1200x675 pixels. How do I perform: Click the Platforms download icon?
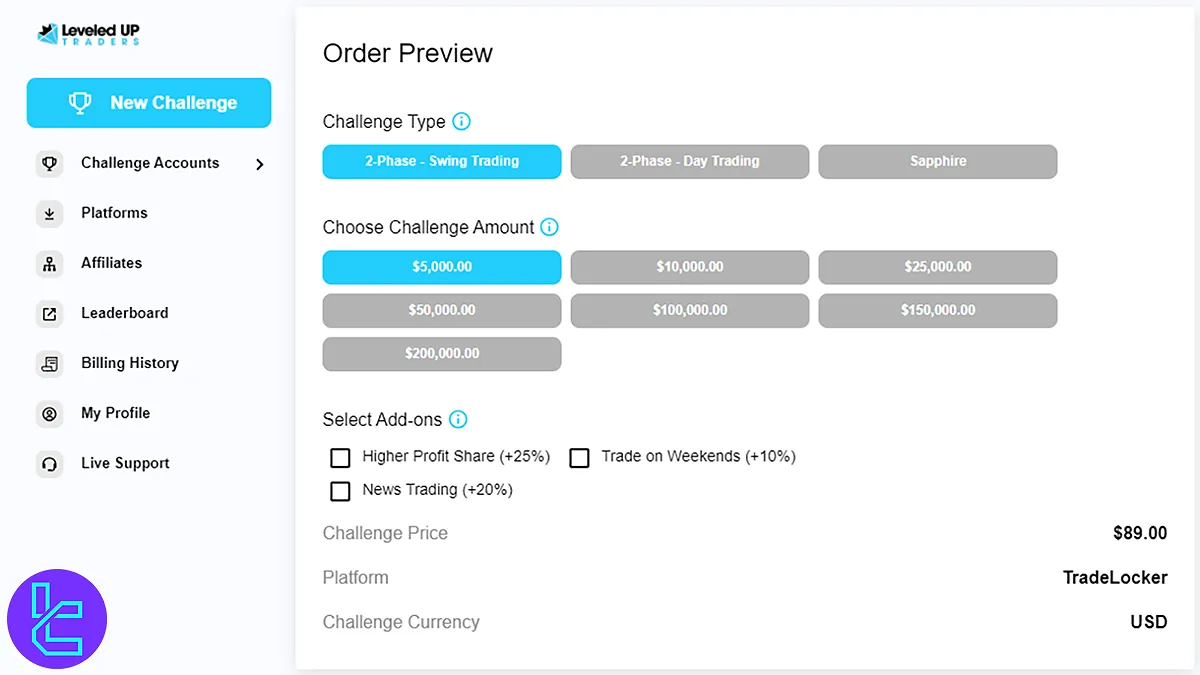point(49,213)
